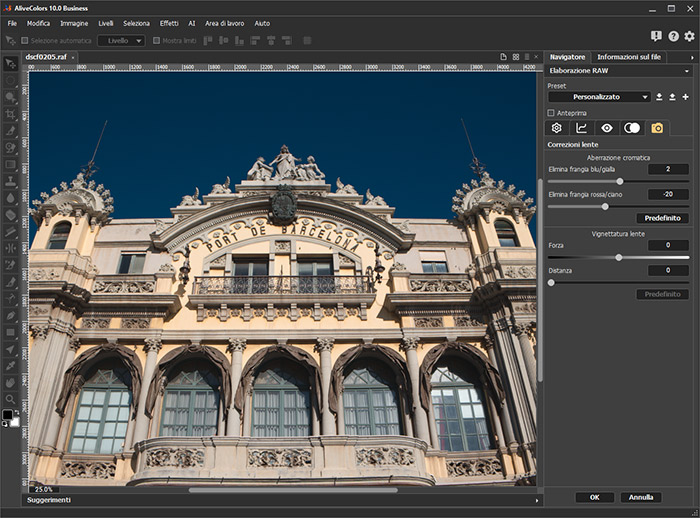Select the Hand pan tool

11,381
